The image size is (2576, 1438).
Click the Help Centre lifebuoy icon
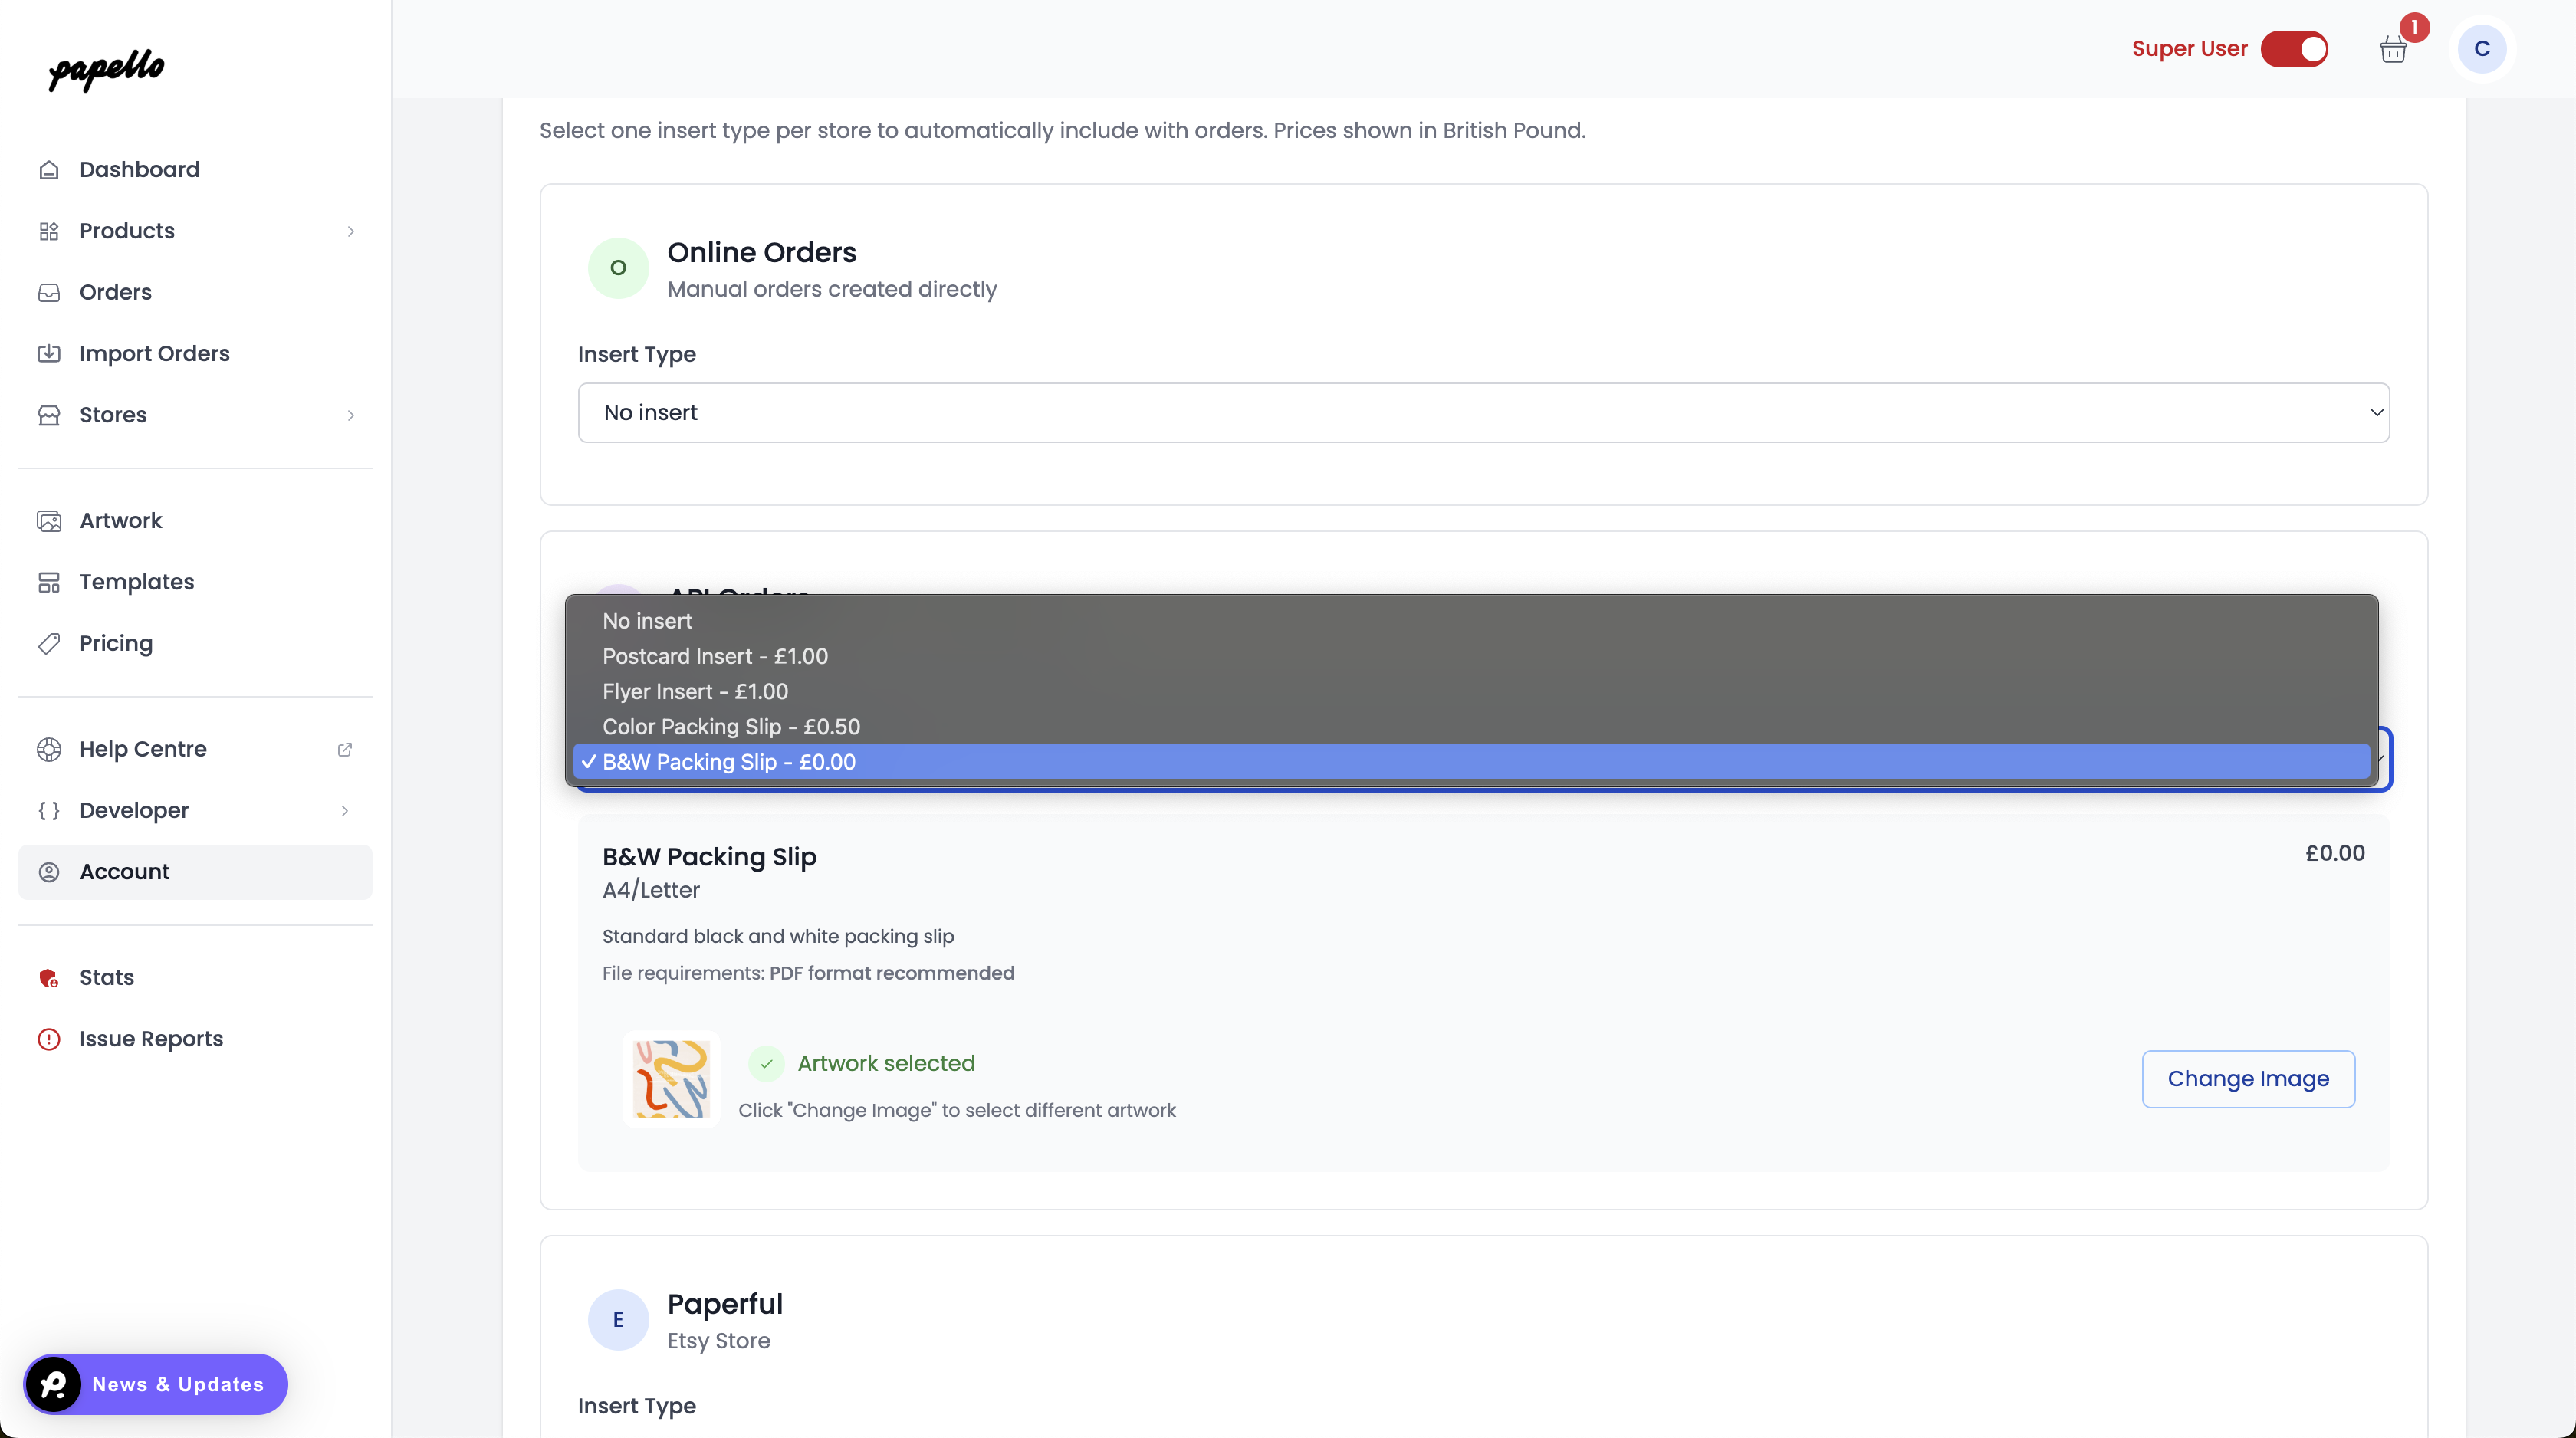coord(49,749)
